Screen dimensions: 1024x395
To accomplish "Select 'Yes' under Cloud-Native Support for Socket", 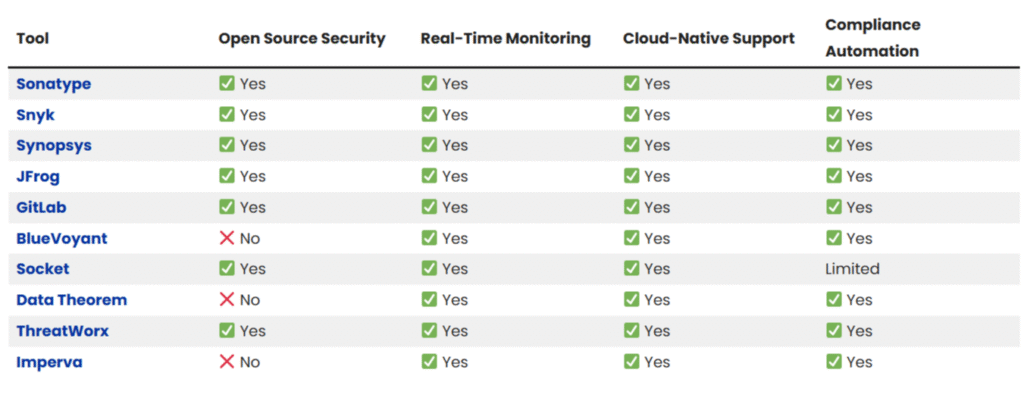I will click(658, 270).
